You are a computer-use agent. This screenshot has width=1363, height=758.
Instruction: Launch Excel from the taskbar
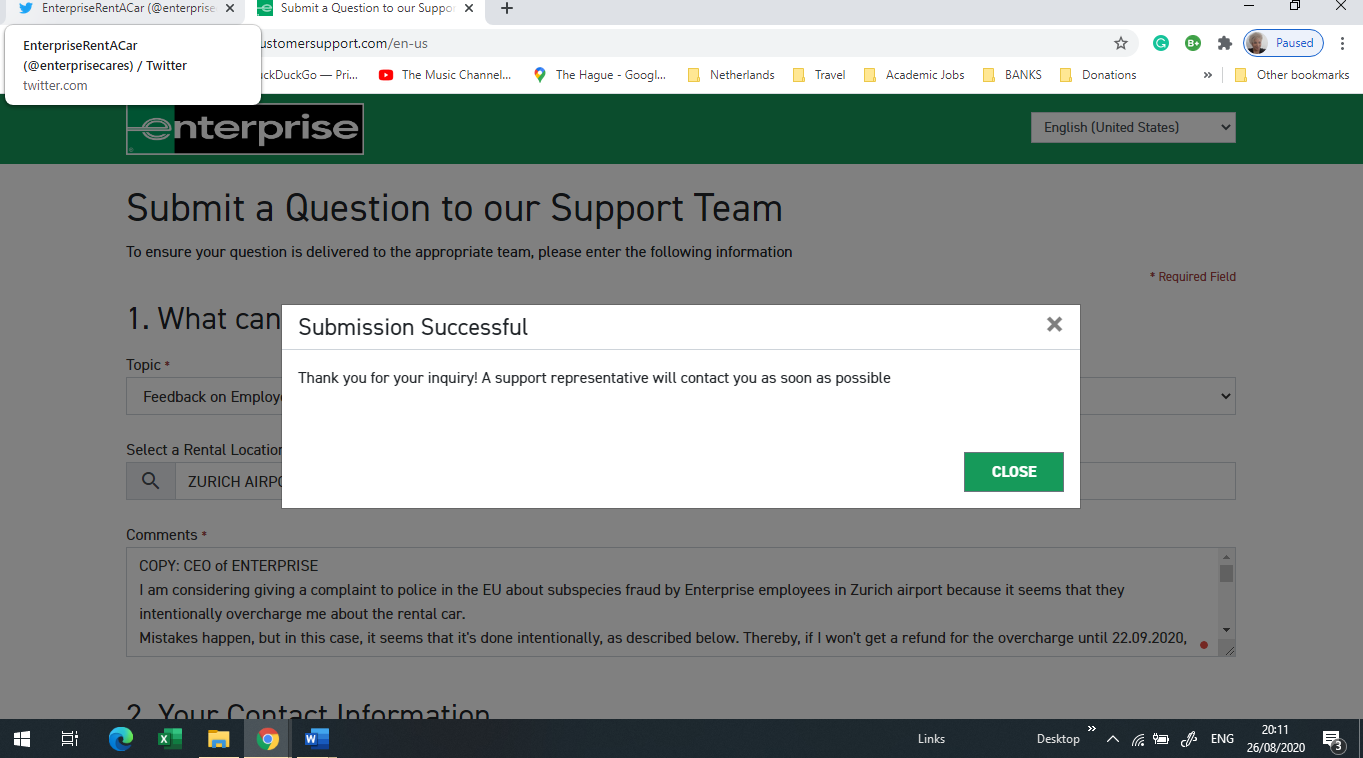[x=169, y=739]
